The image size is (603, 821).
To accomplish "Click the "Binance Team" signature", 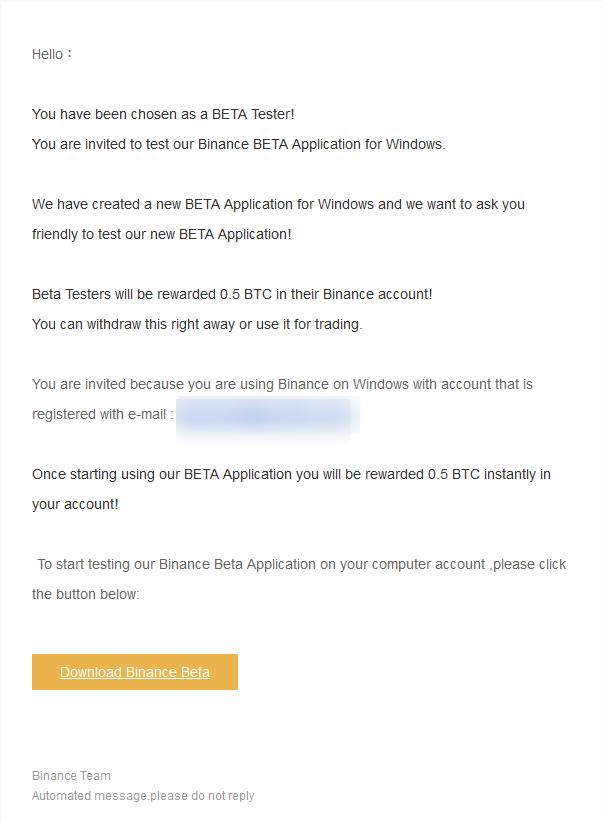I will tap(71, 775).
